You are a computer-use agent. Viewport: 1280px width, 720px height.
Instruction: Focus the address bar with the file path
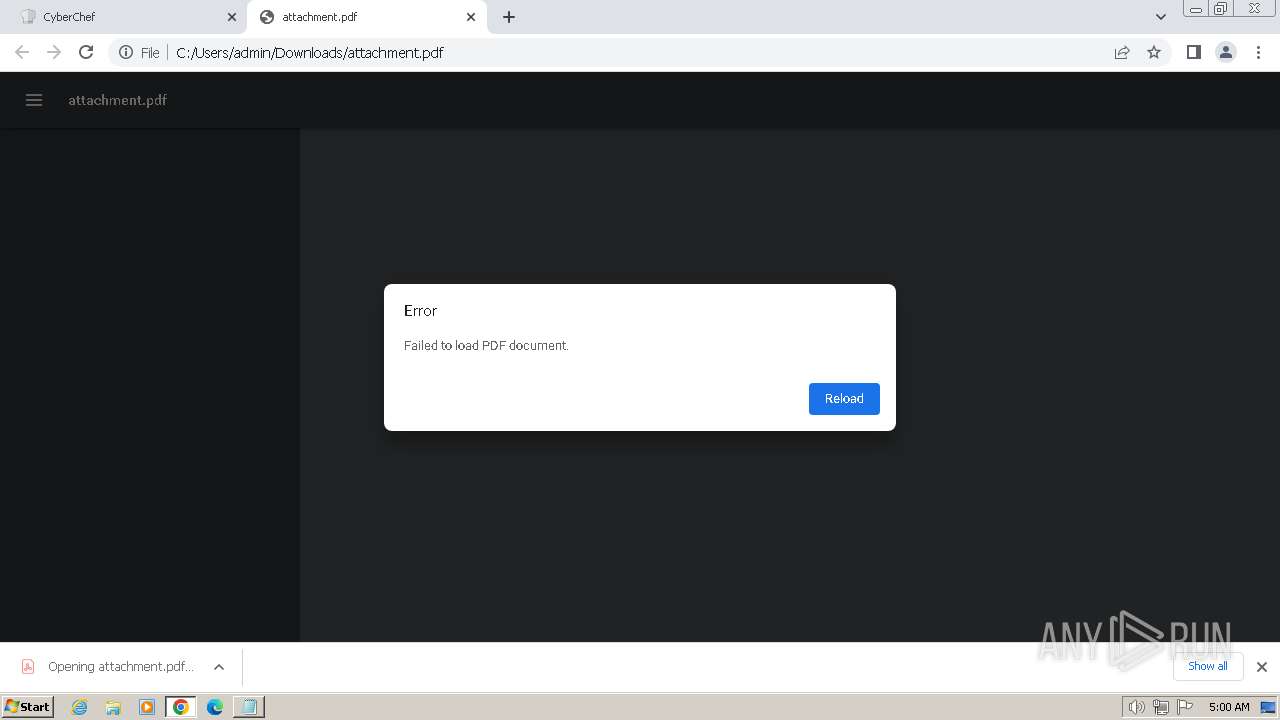638,52
